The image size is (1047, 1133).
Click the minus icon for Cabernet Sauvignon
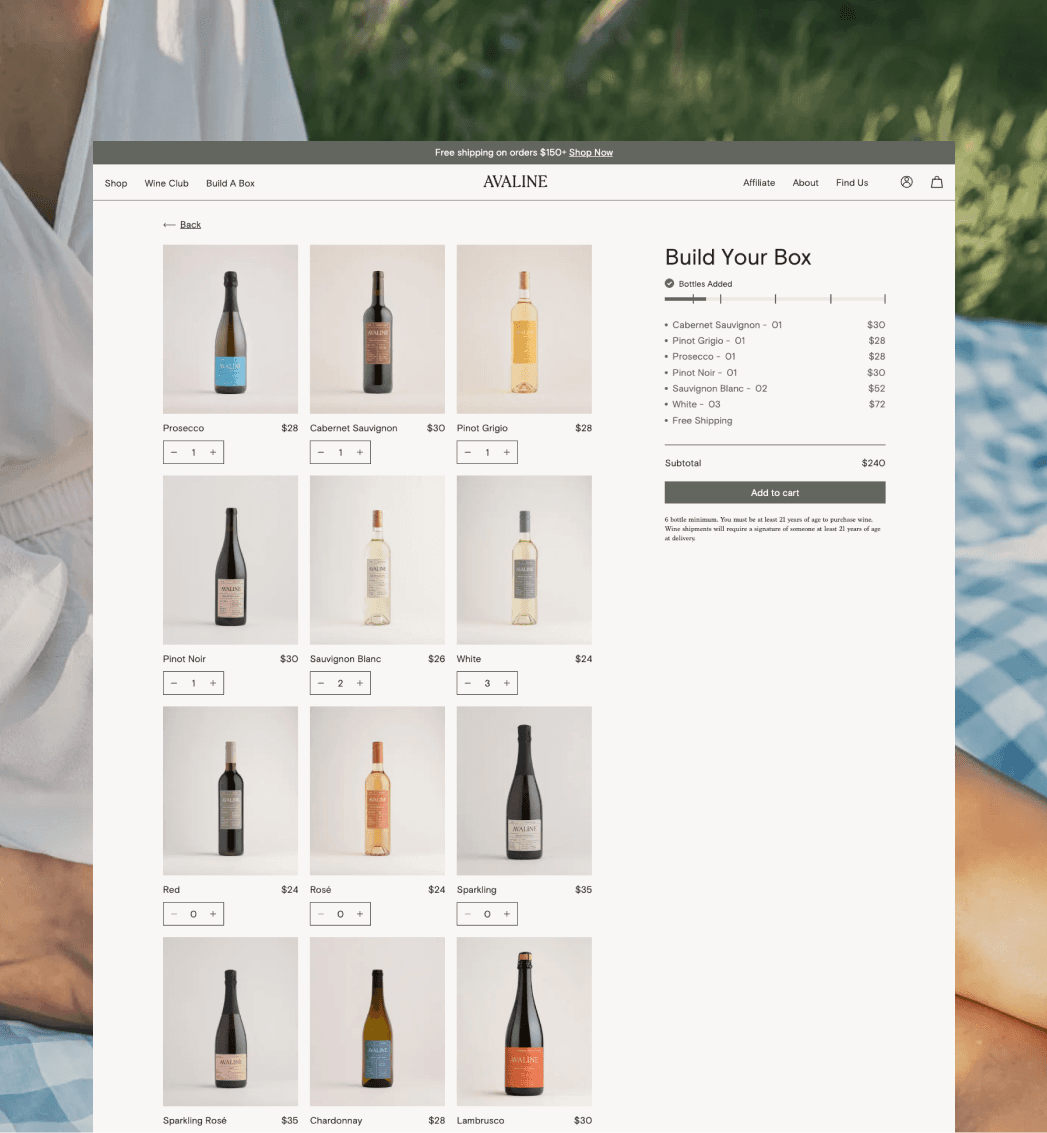(320, 452)
